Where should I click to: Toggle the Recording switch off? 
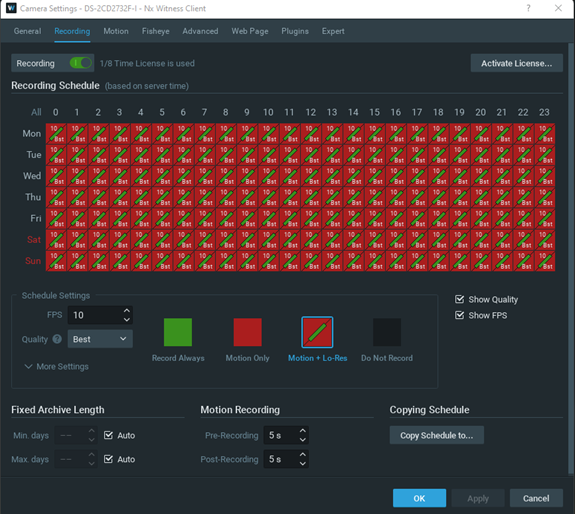click(80, 63)
